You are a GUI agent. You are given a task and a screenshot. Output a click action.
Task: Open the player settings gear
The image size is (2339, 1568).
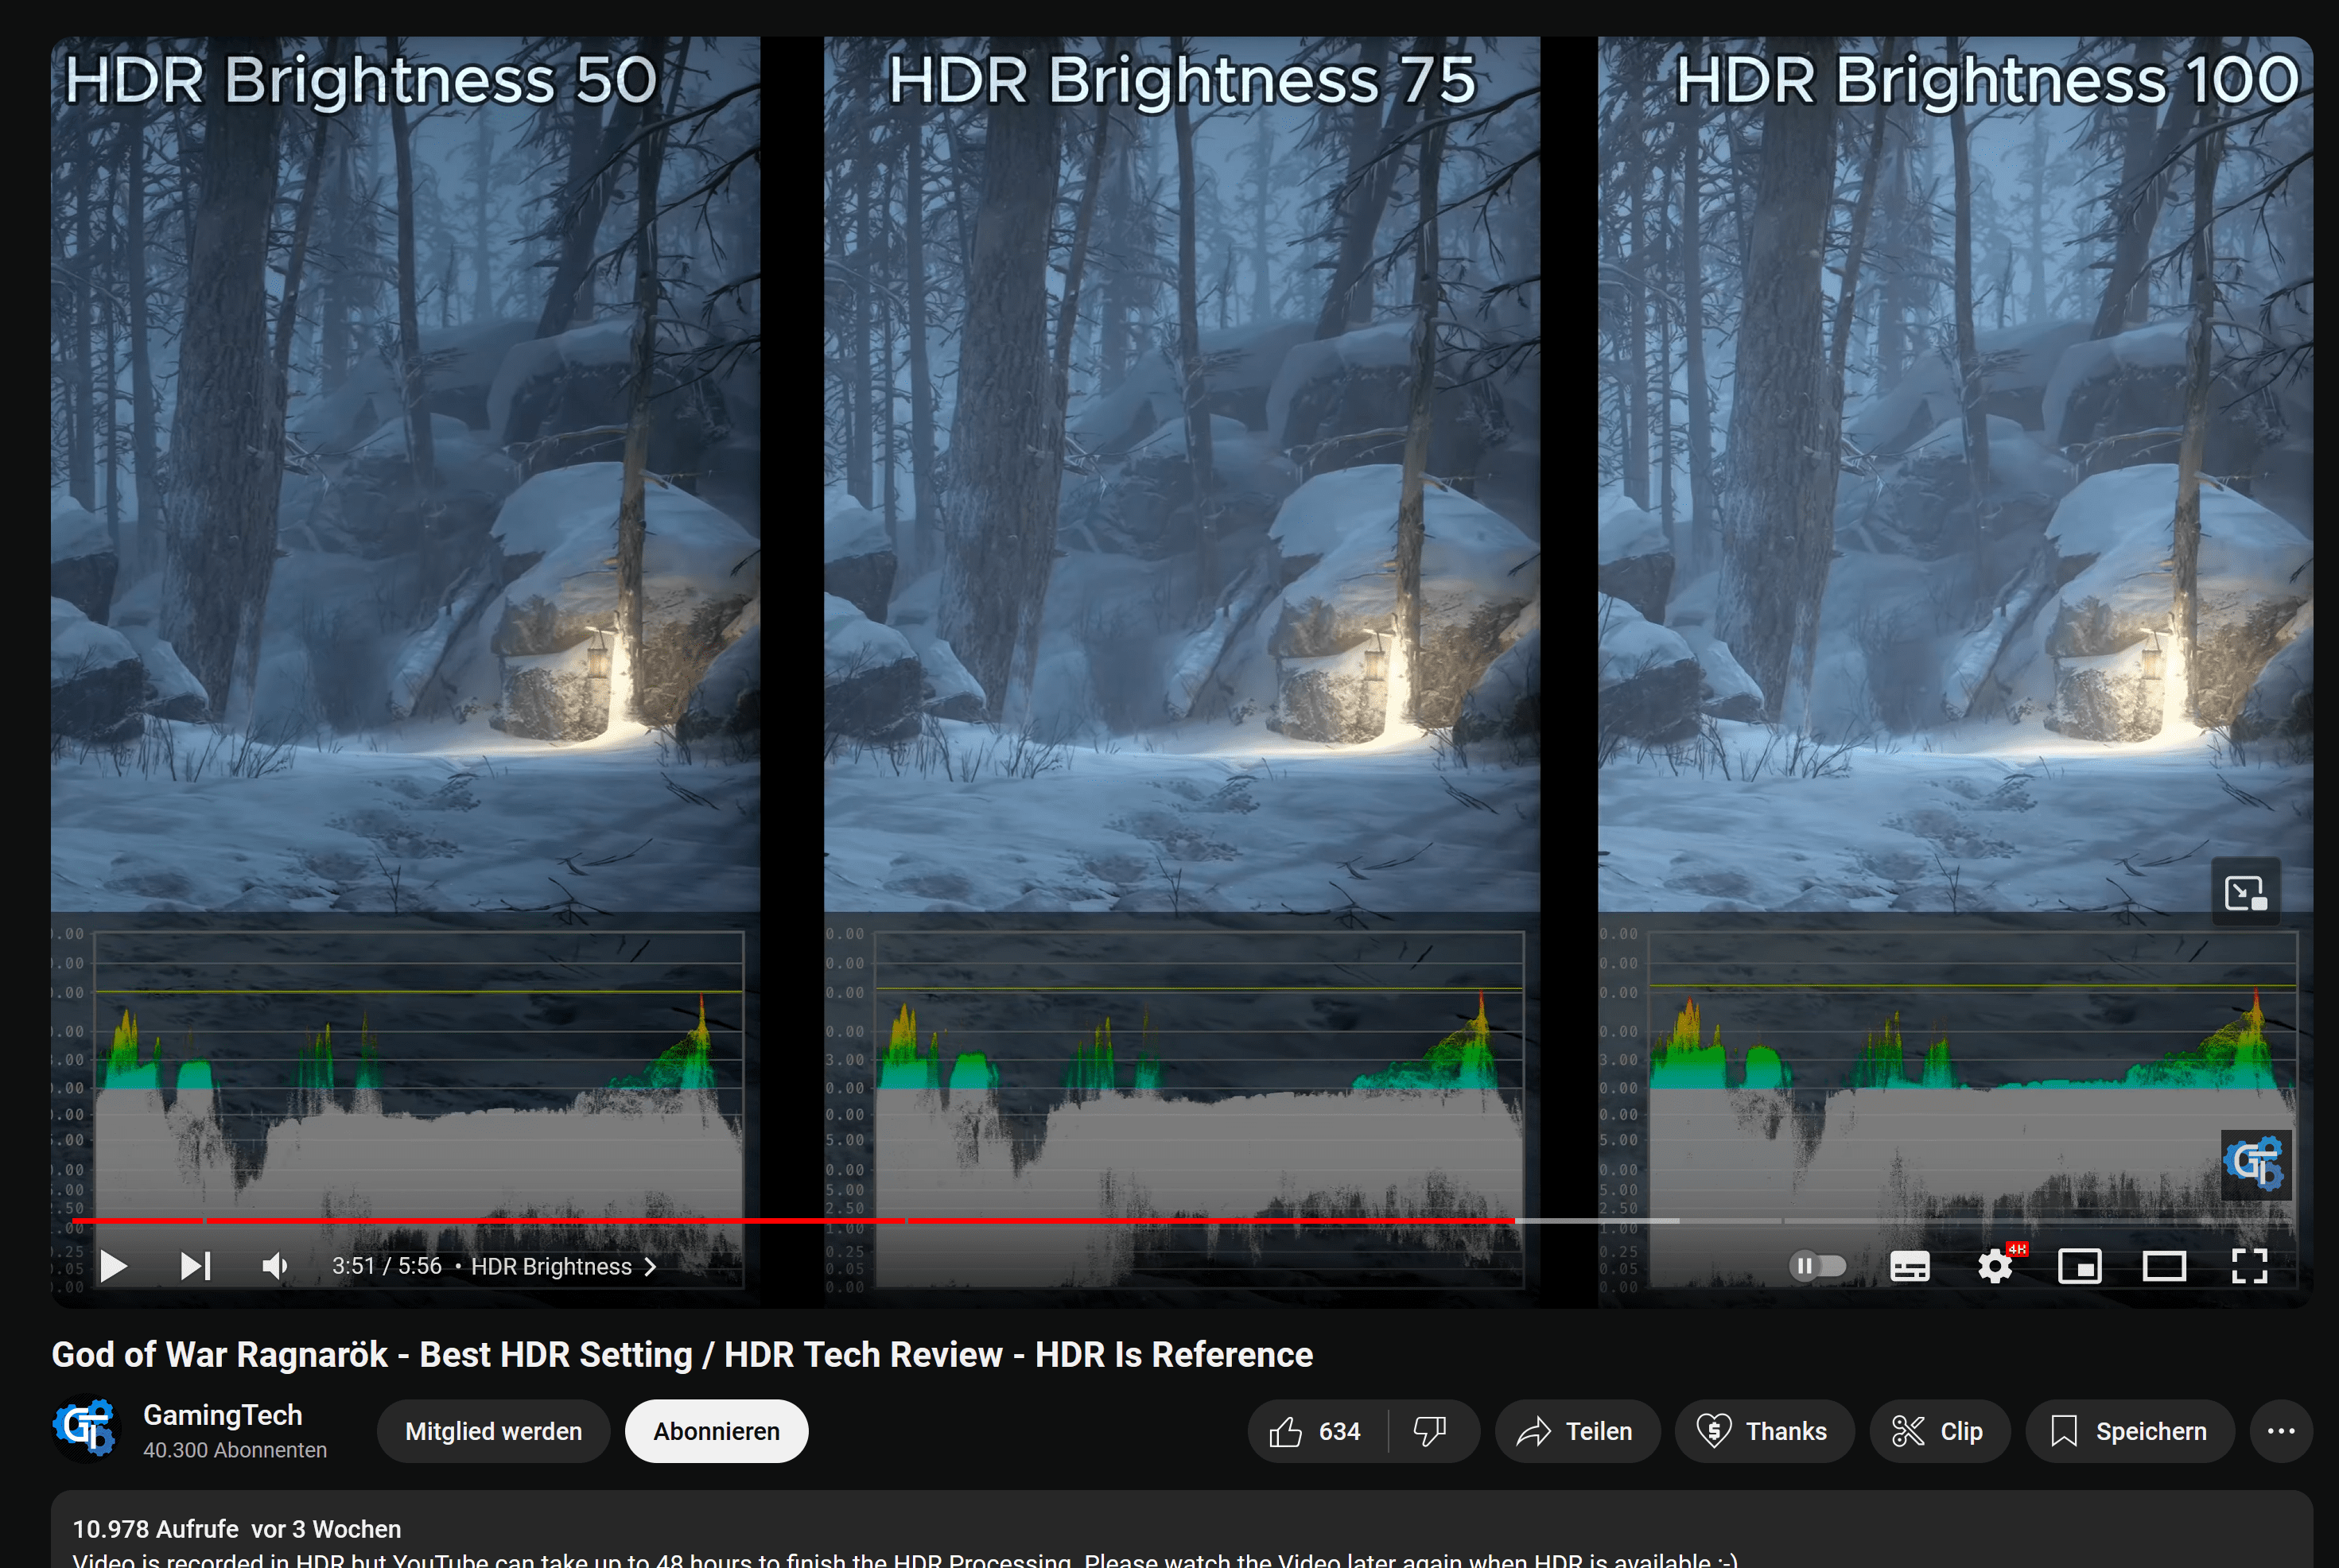tap(1995, 1266)
